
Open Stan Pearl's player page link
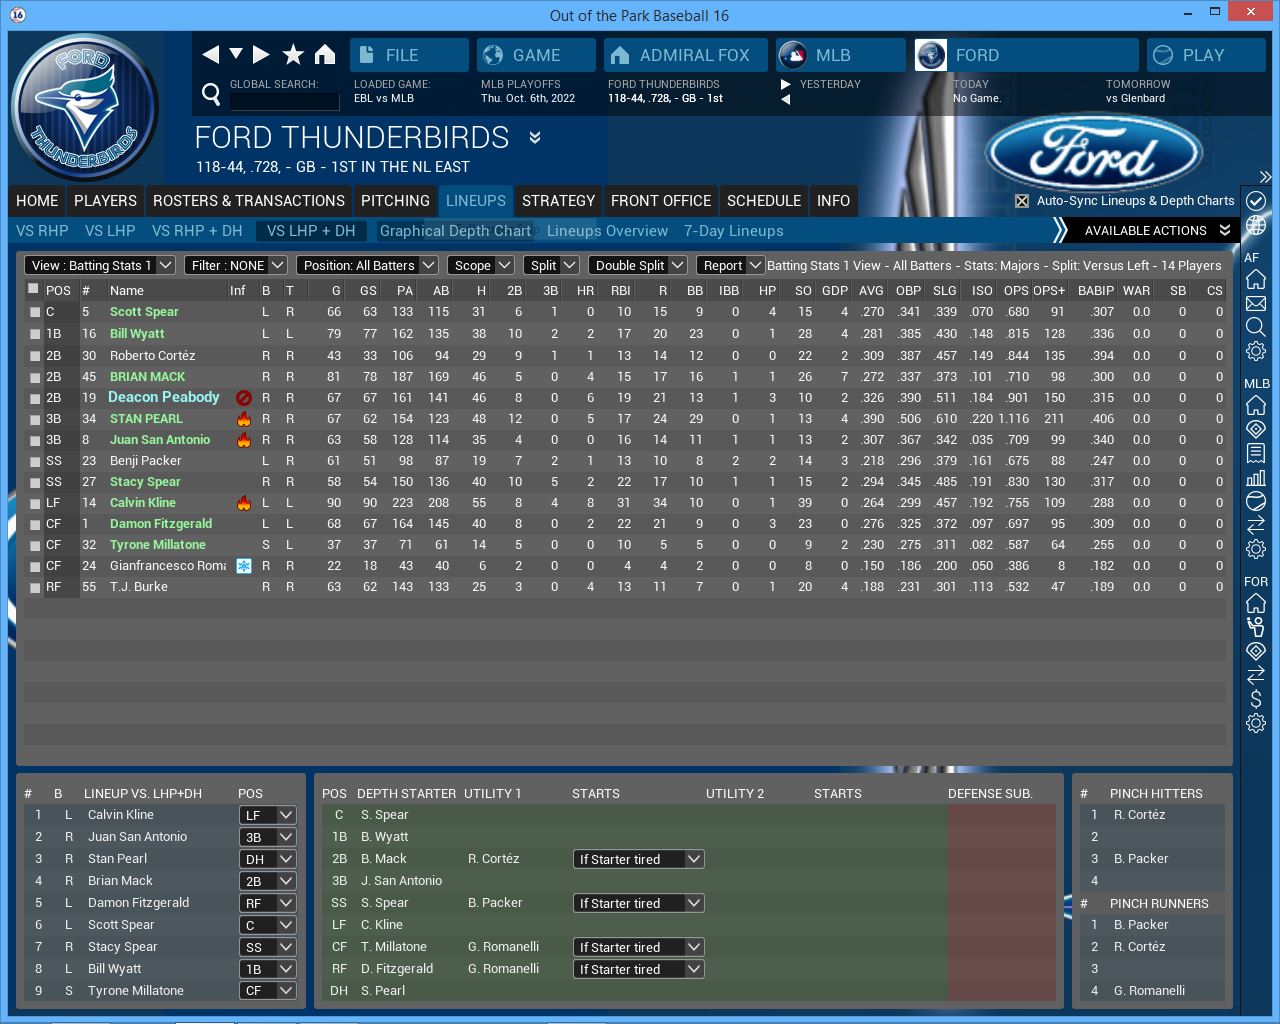click(146, 419)
